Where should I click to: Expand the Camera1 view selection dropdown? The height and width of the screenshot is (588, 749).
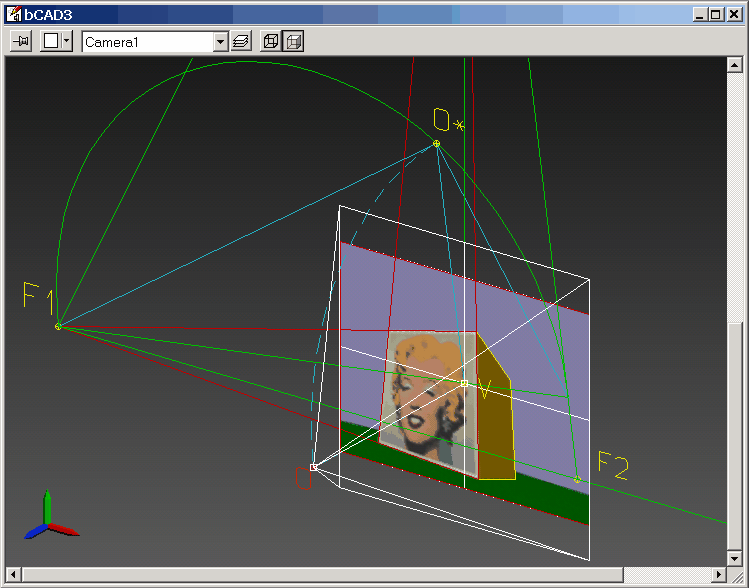pyautogui.click(x=220, y=42)
